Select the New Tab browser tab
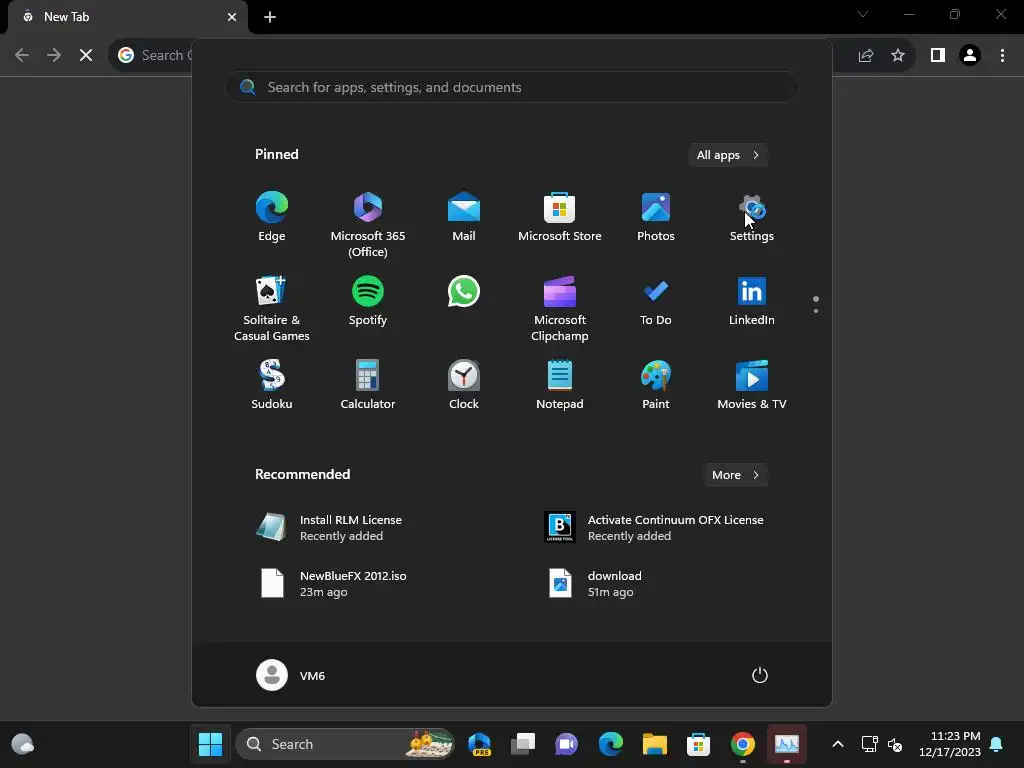The image size is (1024, 768). [128, 17]
